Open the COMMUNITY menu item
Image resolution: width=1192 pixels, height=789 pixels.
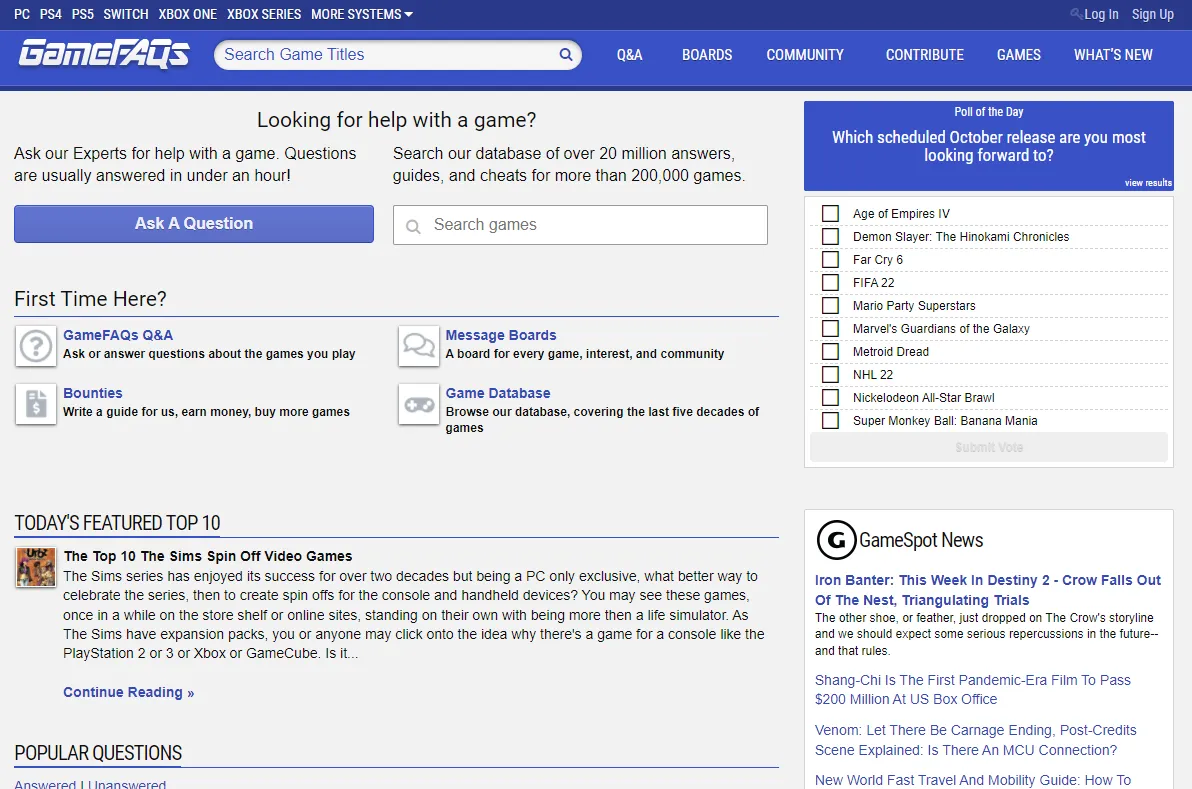pyautogui.click(x=804, y=55)
